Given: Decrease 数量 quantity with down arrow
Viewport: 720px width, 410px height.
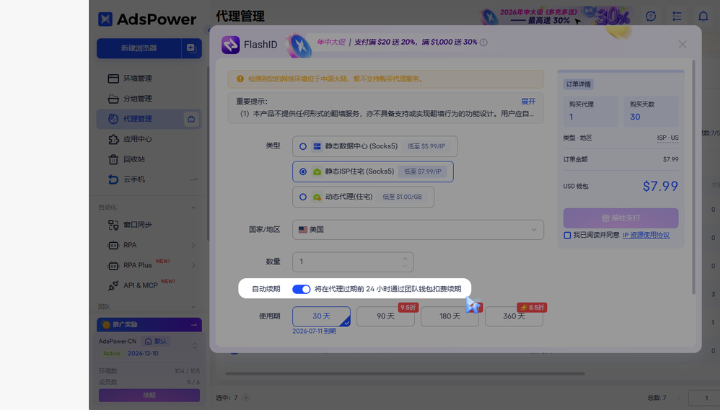Looking at the screenshot, I should click(405, 265).
